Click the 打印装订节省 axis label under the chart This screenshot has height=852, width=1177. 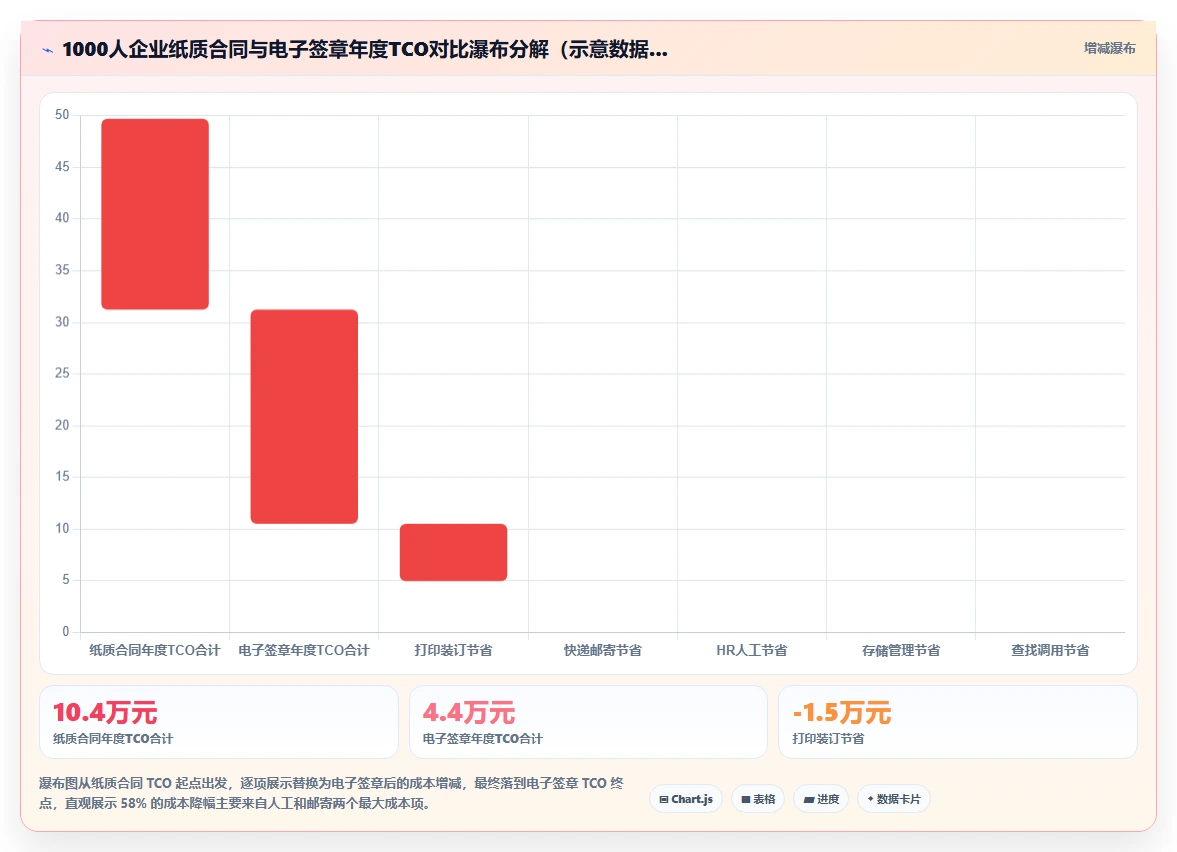pos(453,650)
